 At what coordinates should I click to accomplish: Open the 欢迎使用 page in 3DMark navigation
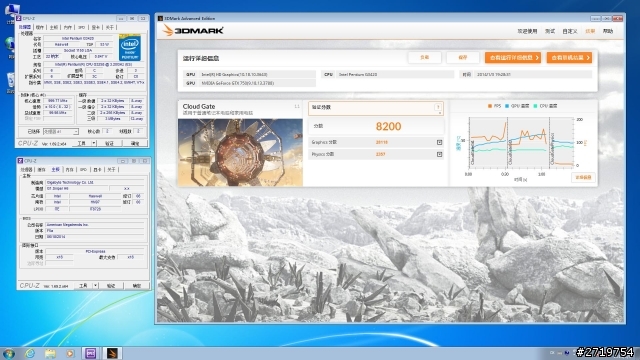[527, 31]
